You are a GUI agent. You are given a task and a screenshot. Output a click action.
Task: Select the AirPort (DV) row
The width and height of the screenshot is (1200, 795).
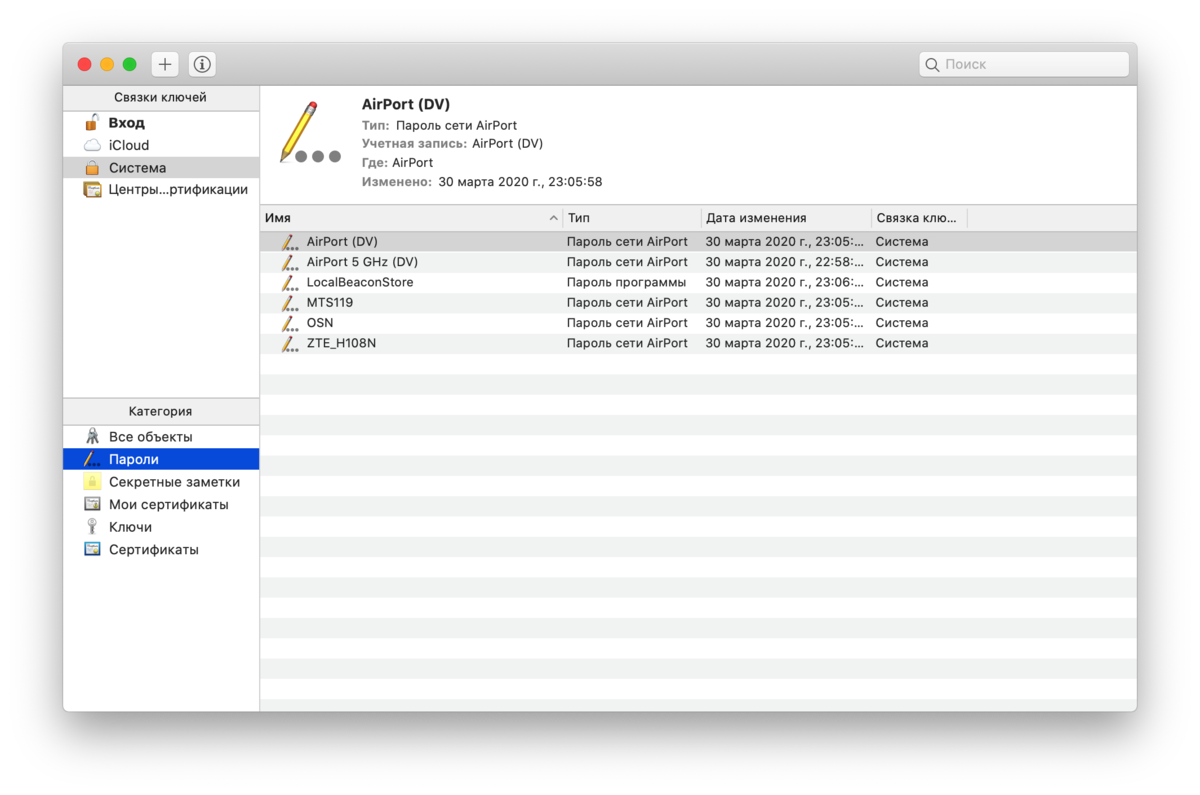(698, 241)
